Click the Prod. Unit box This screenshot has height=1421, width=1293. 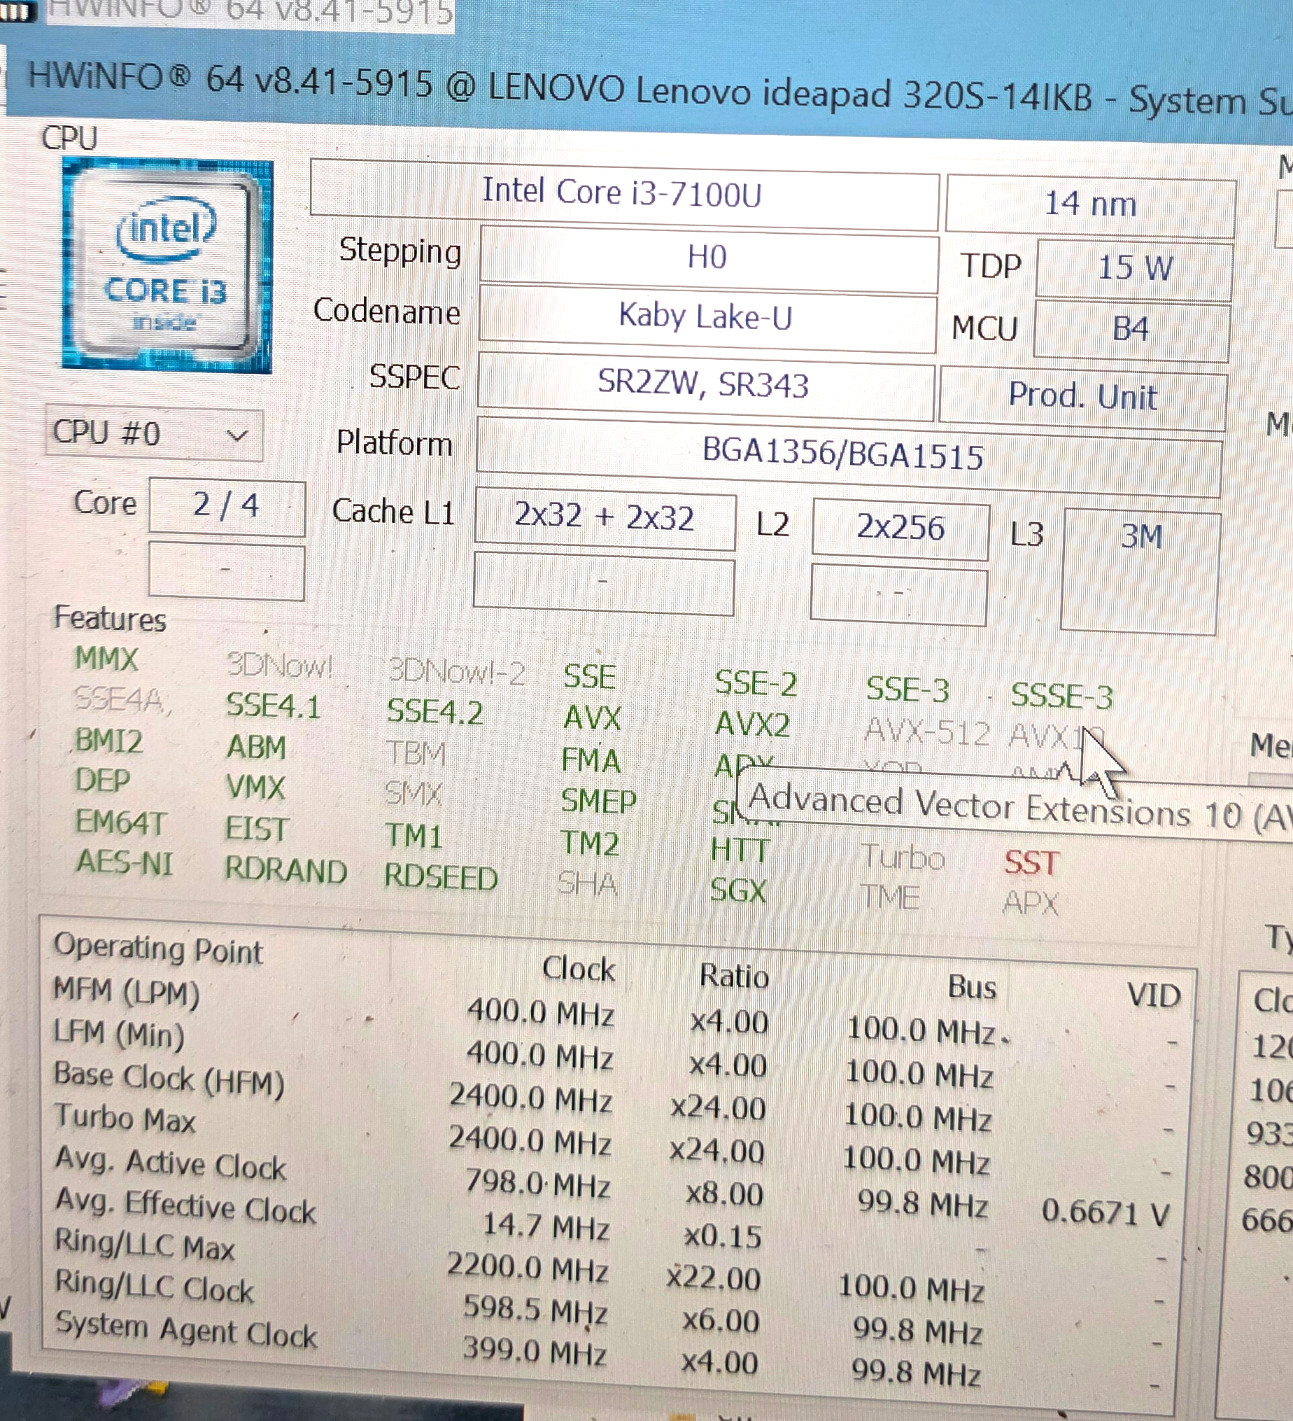[x=1082, y=397]
